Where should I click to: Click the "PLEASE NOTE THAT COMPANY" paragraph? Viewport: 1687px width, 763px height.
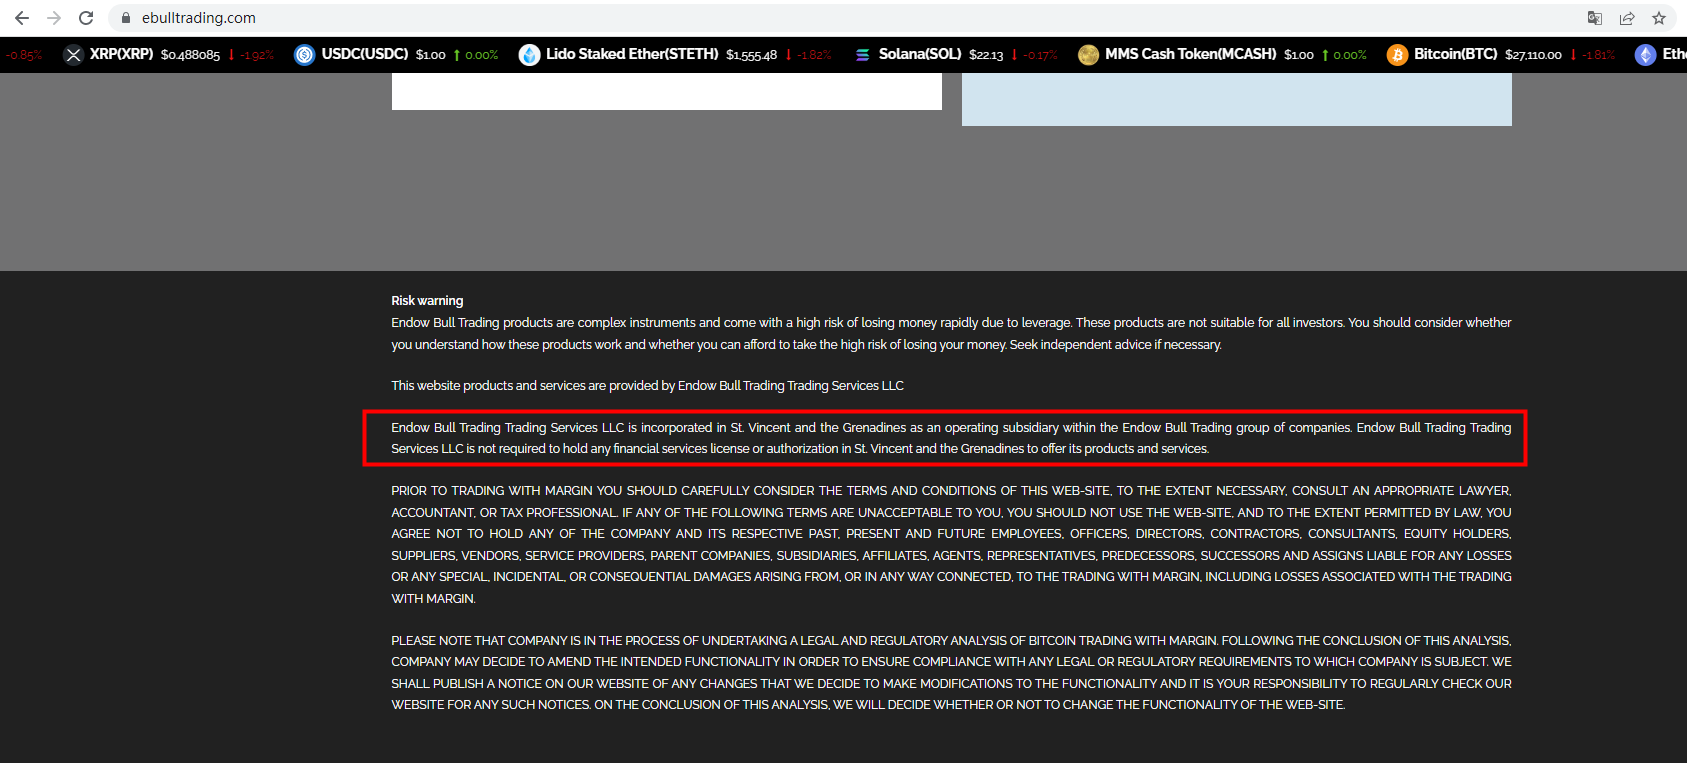(951, 673)
